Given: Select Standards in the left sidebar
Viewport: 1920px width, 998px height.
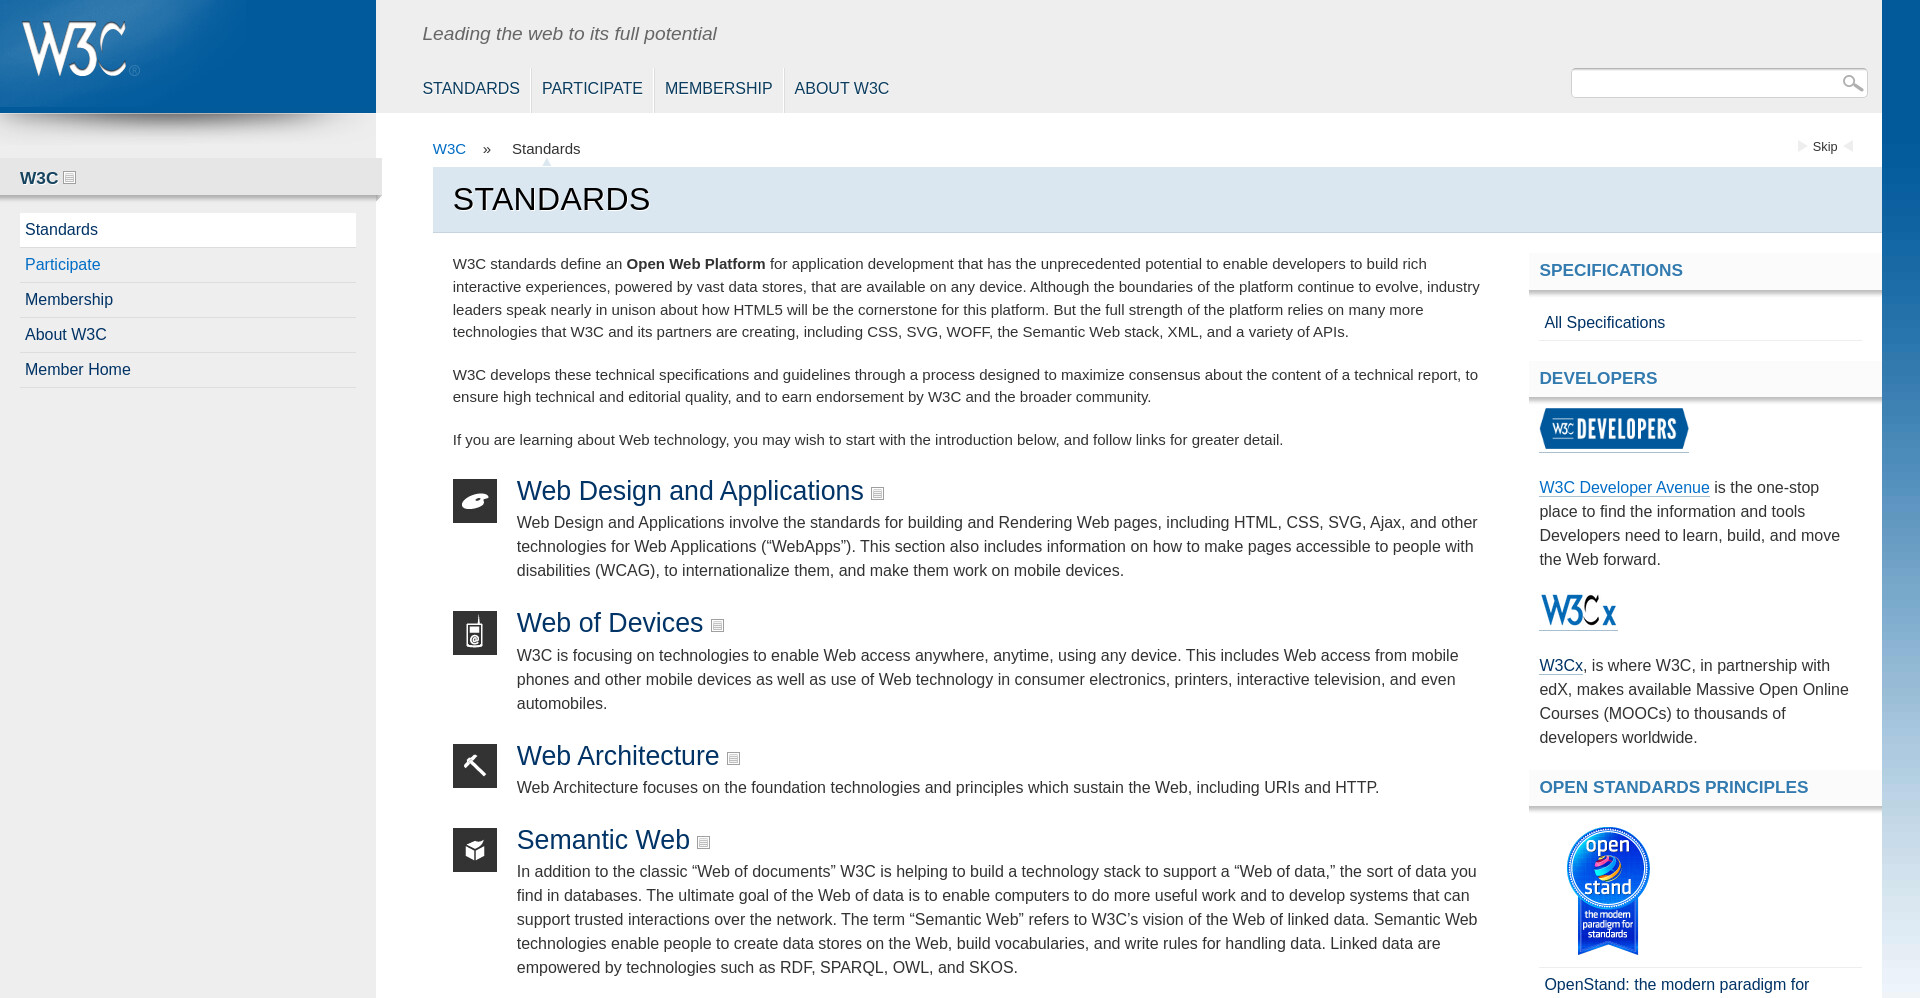Looking at the screenshot, I should point(188,230).
